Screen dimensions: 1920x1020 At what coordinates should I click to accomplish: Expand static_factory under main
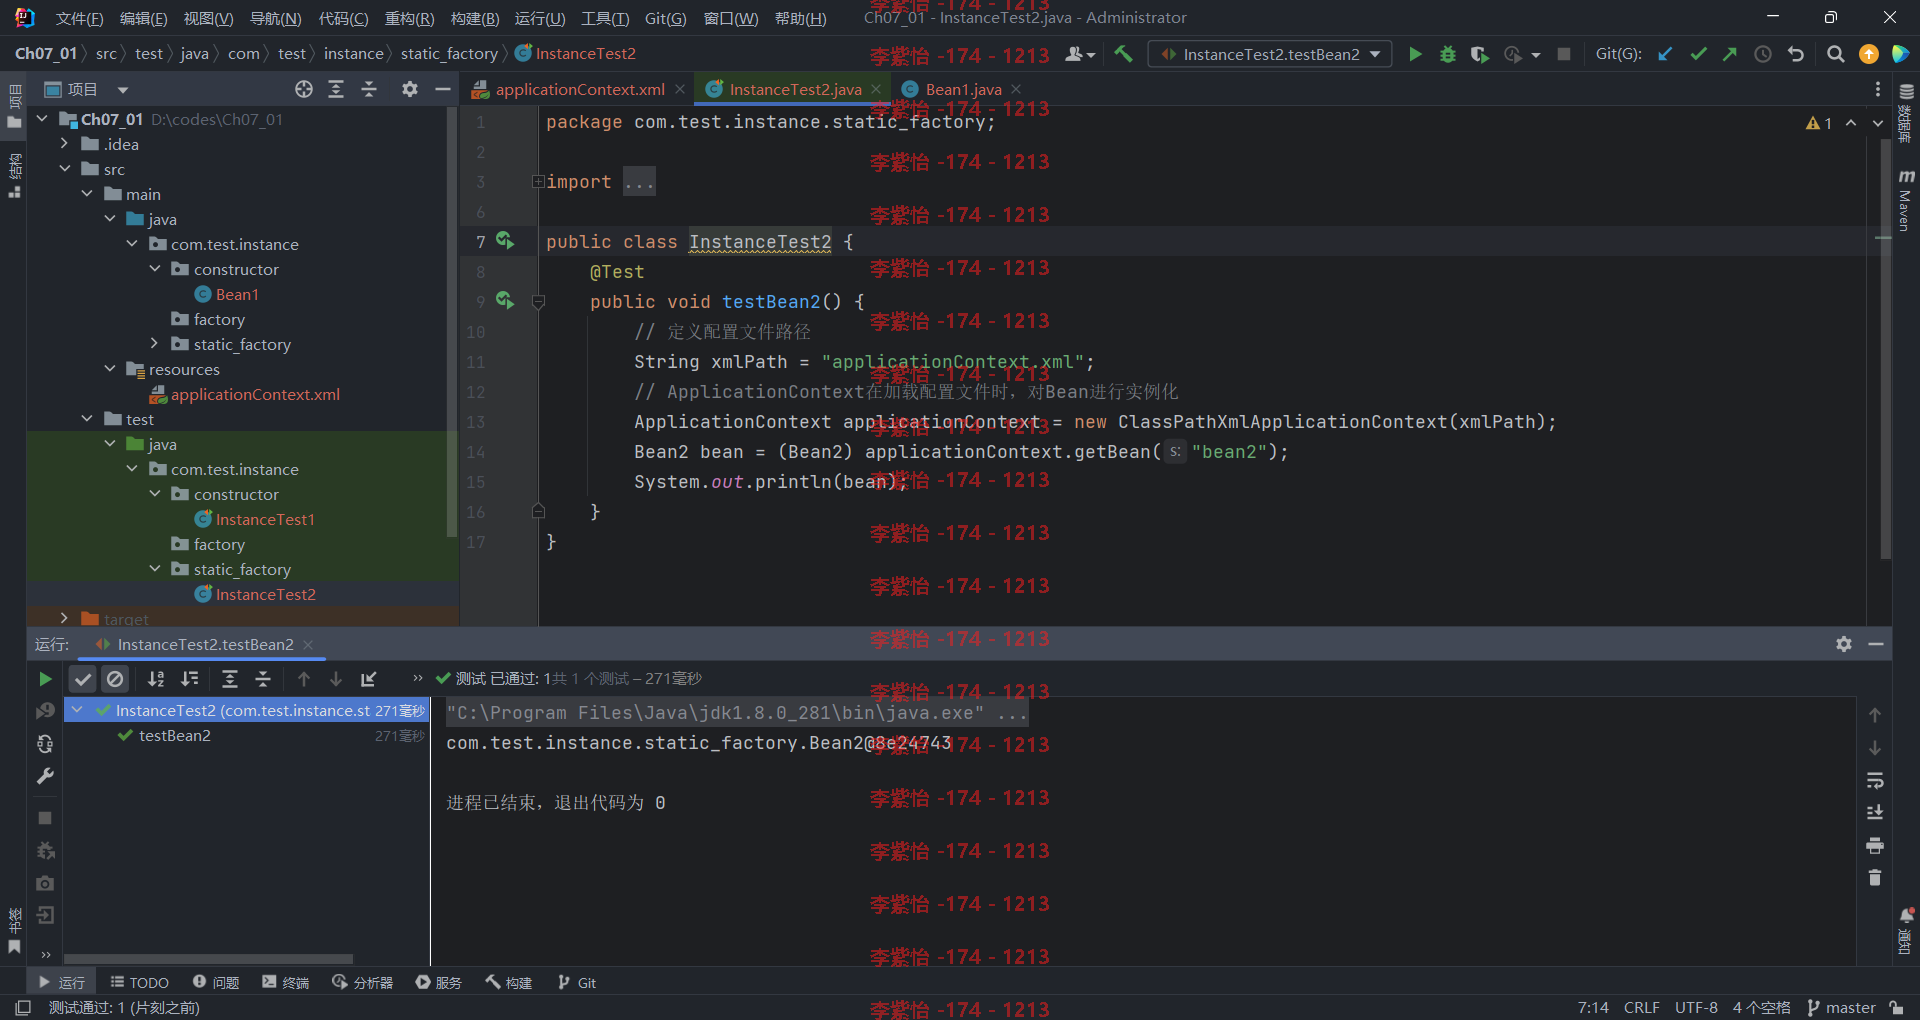154,344
